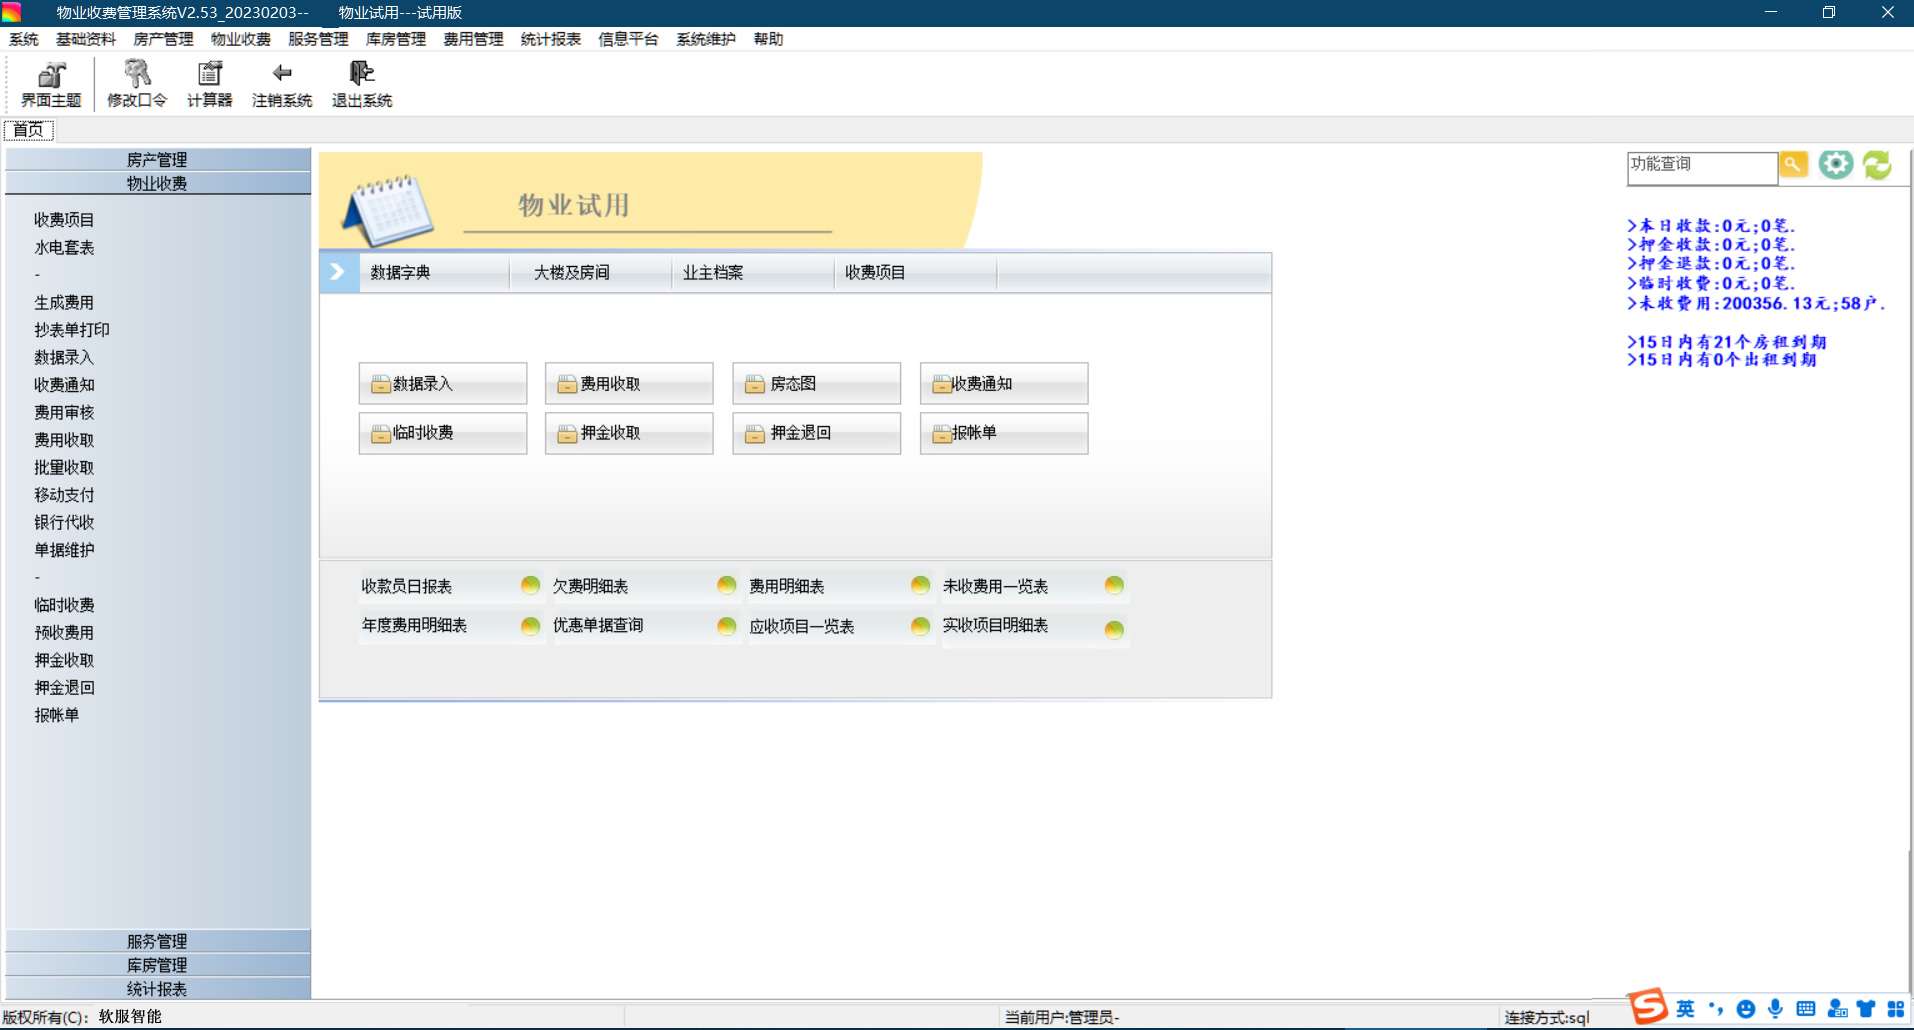Click the blue arrow beside 数据字典
Image resolution: width=1914 pixels, height=1030 pixels.
tap(338, 272)
